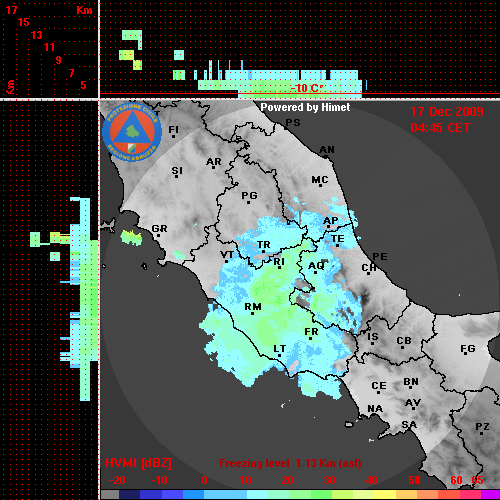Click the TR city label
The image size is (500, 500).
pyautogui.click(x=263, y=245)
